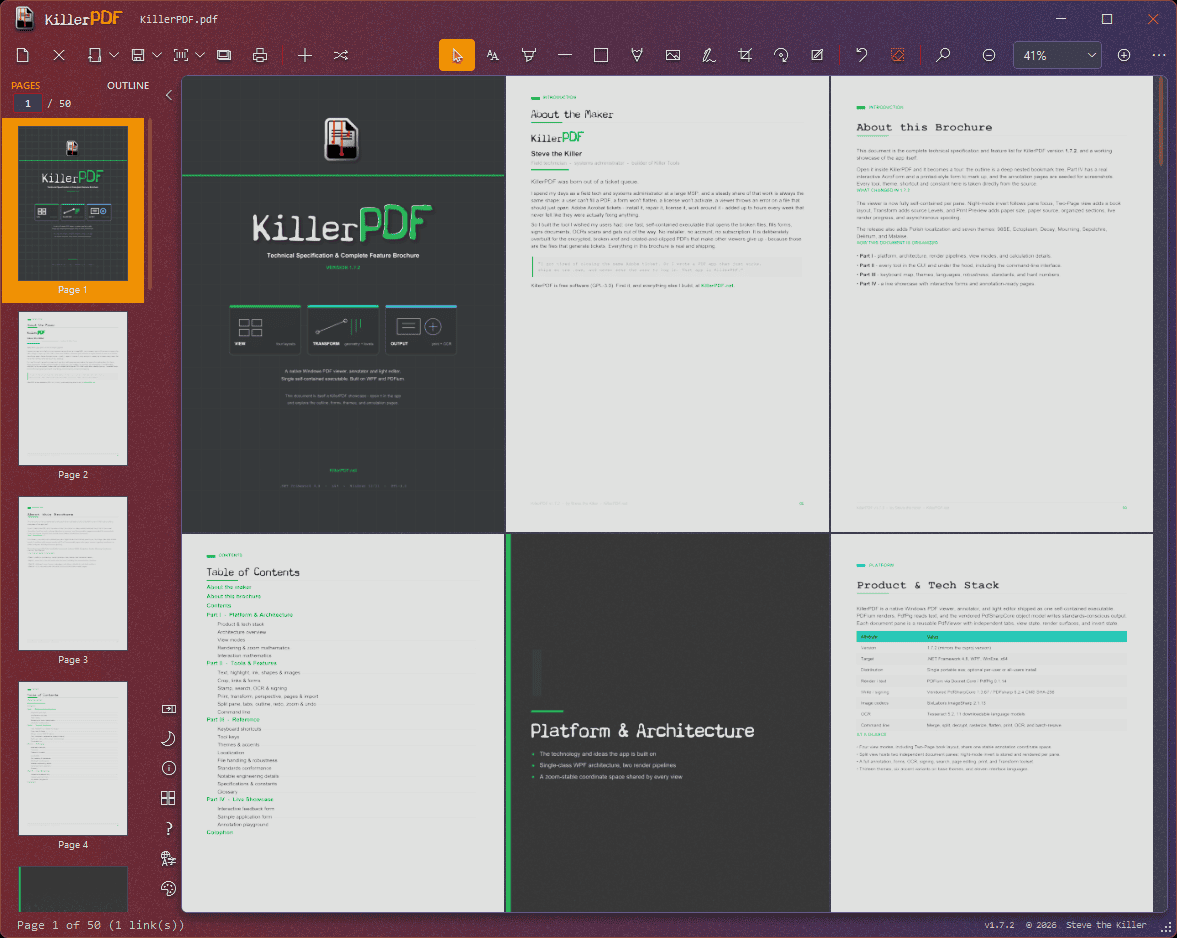Select the highlighter tool
Viewport: 1177px width, 938px height.
pyautogui.click(x=528, y=56)
